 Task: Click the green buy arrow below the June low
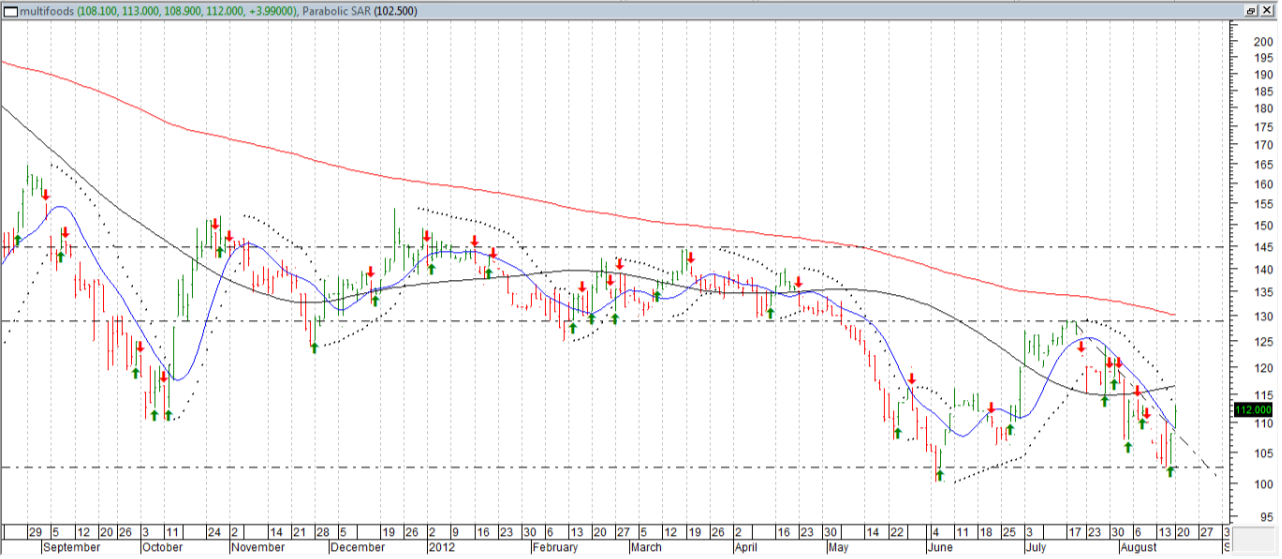click(x=939, y=476)
